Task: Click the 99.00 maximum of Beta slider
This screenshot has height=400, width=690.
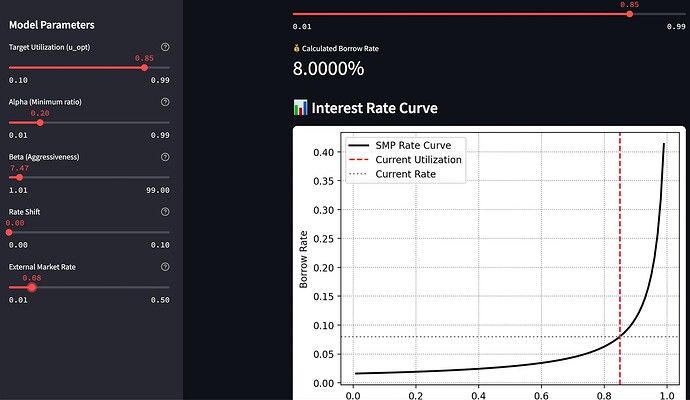Action: pos(158,190)
